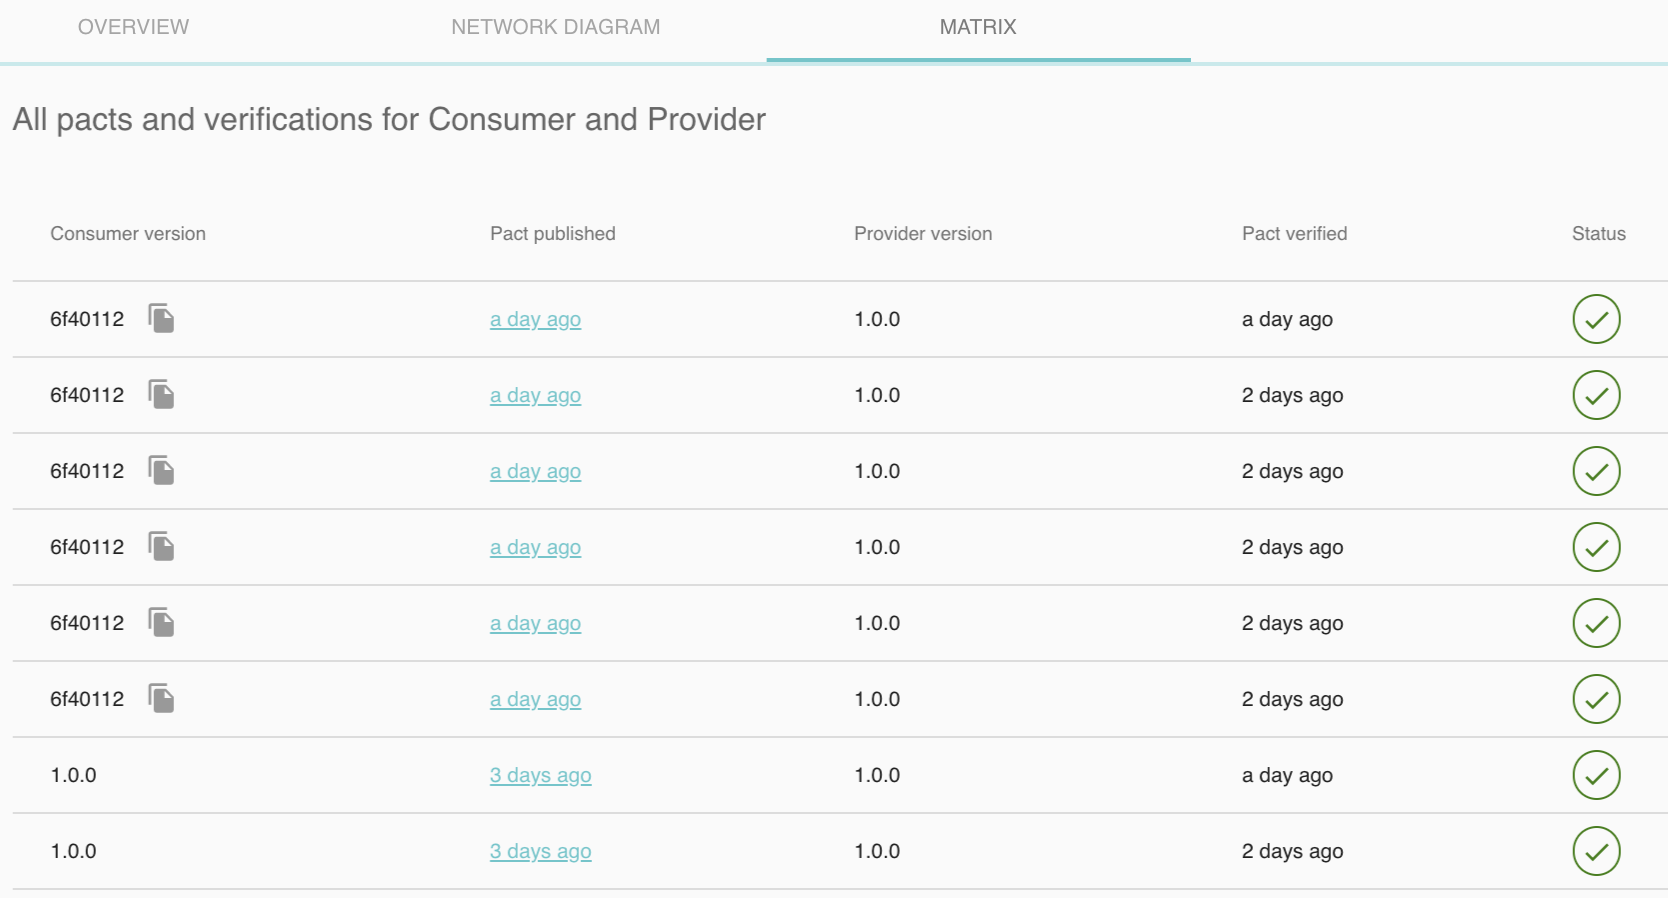Click success status icon for 6f40112 verified a day ago

1596,319
